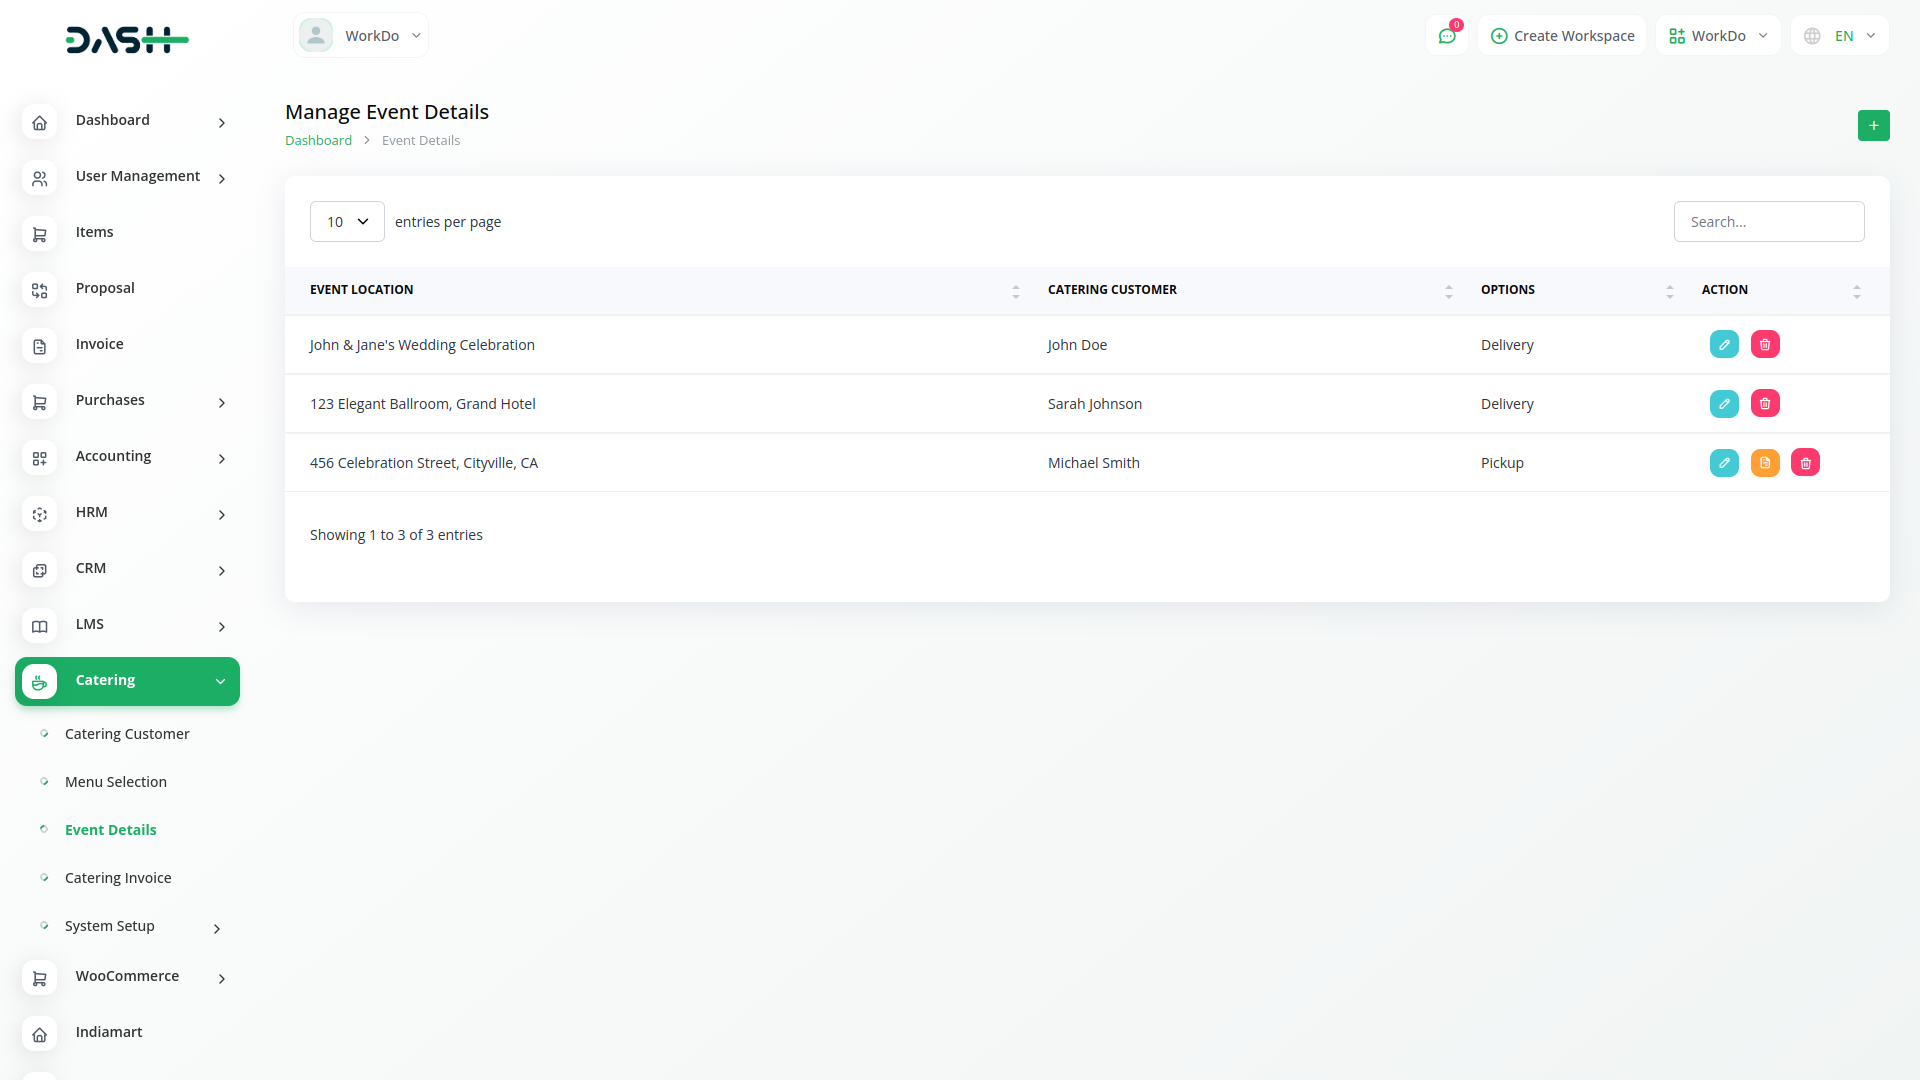This screenshot has height=1080, width=1920.
Task: Open the EN language dropdown
Action: click(x=1840, y=36)
